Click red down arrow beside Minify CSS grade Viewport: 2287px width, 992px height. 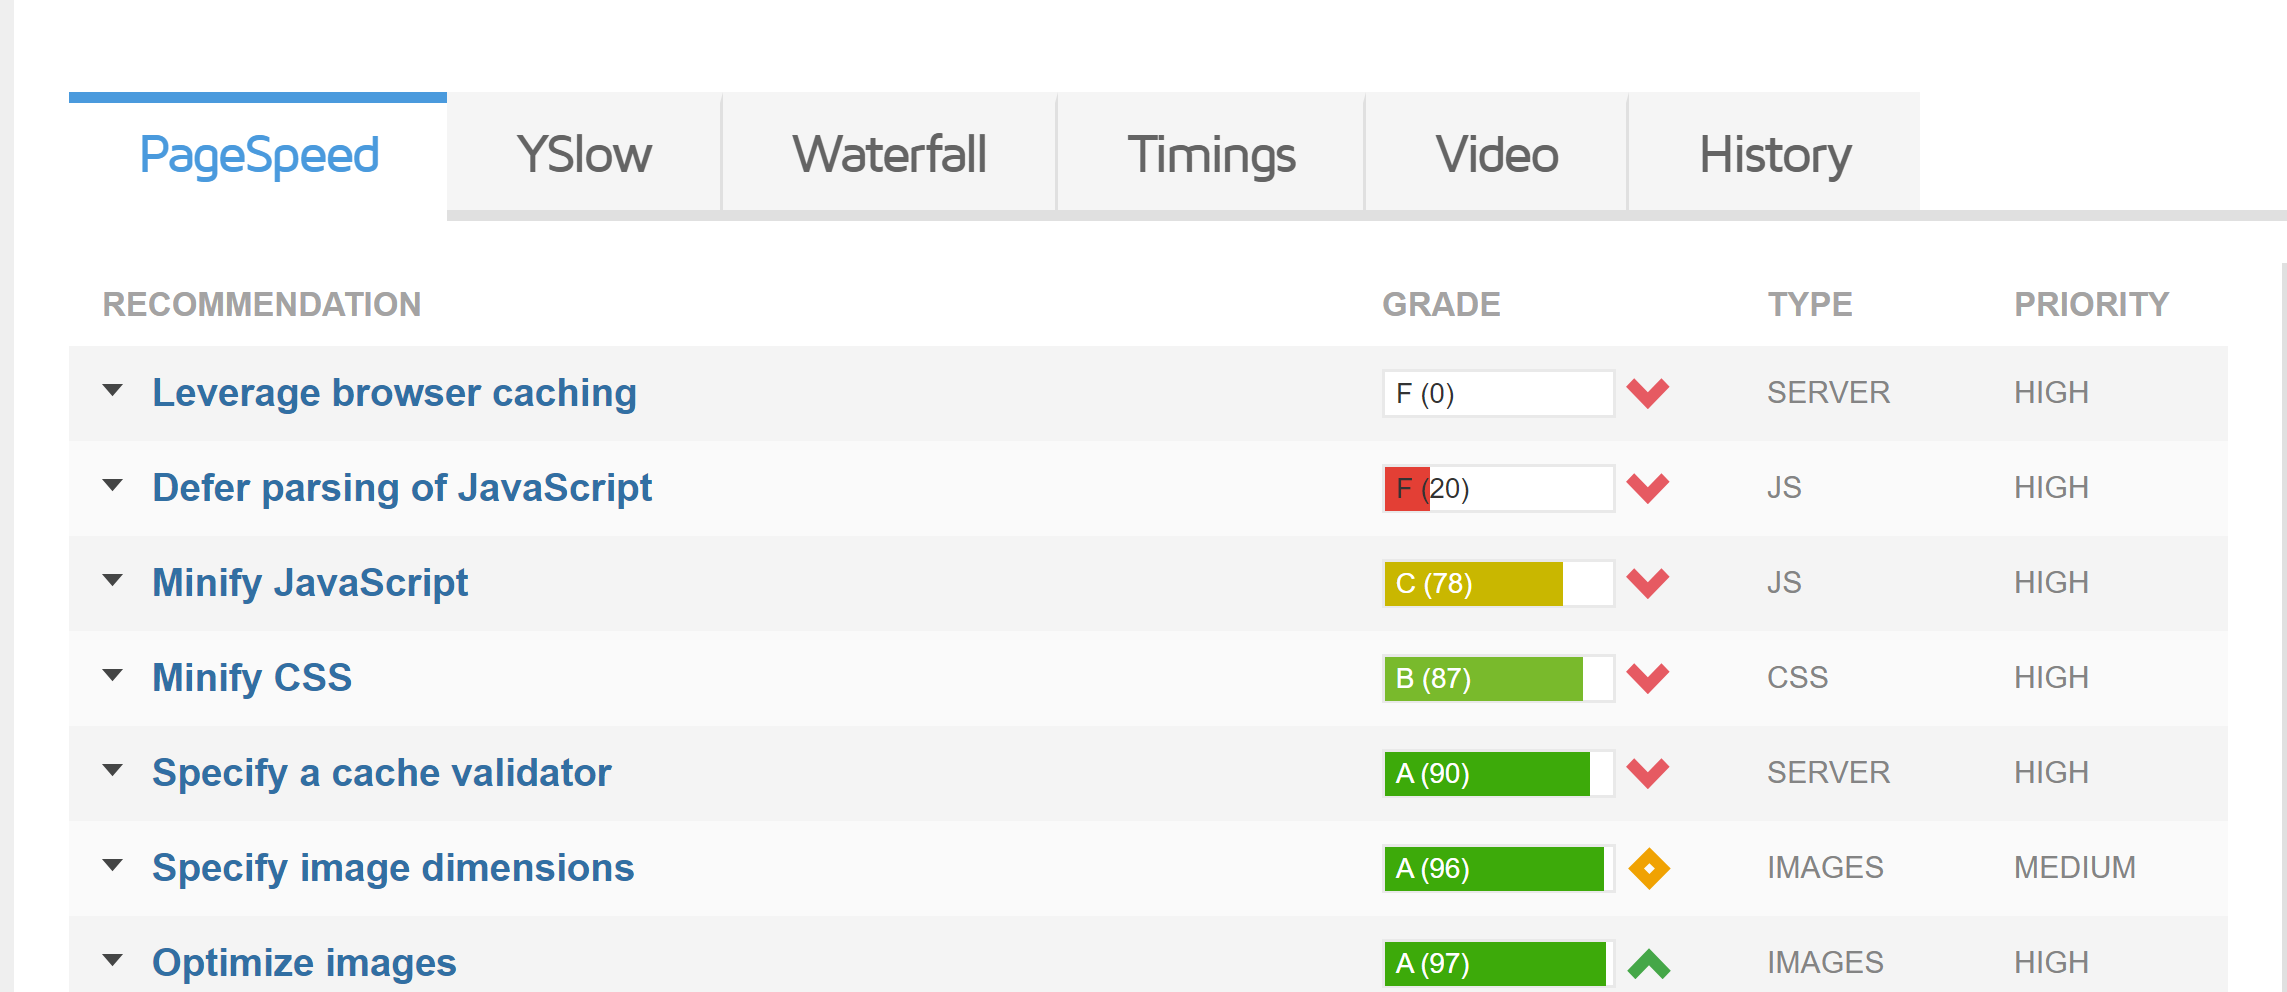pyautogui.click(x=1647, y=678)
